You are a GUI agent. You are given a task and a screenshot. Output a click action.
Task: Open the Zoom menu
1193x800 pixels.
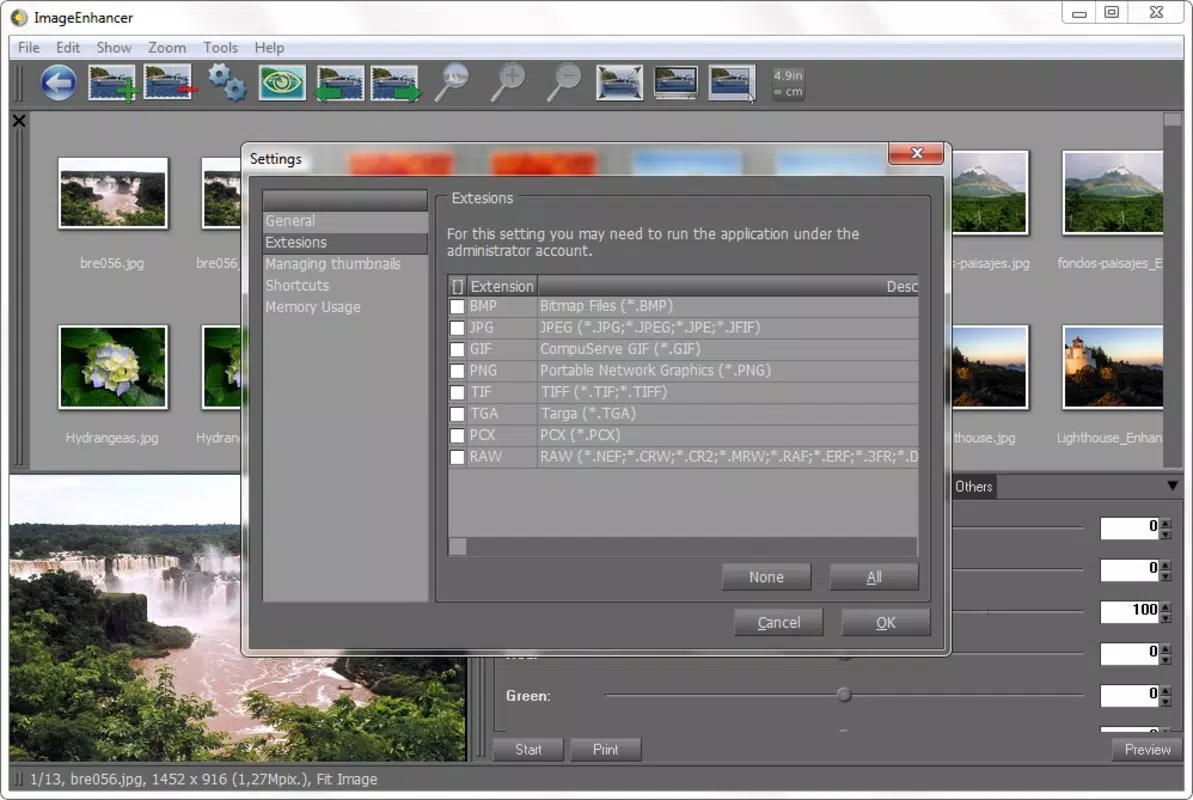[x=167, y=47]
